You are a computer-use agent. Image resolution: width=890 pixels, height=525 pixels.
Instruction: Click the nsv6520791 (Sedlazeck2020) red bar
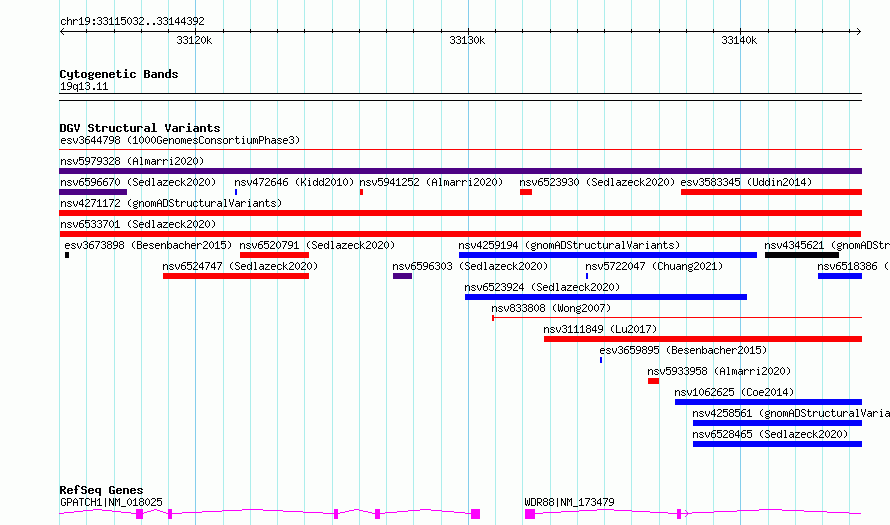pos(275,255)
